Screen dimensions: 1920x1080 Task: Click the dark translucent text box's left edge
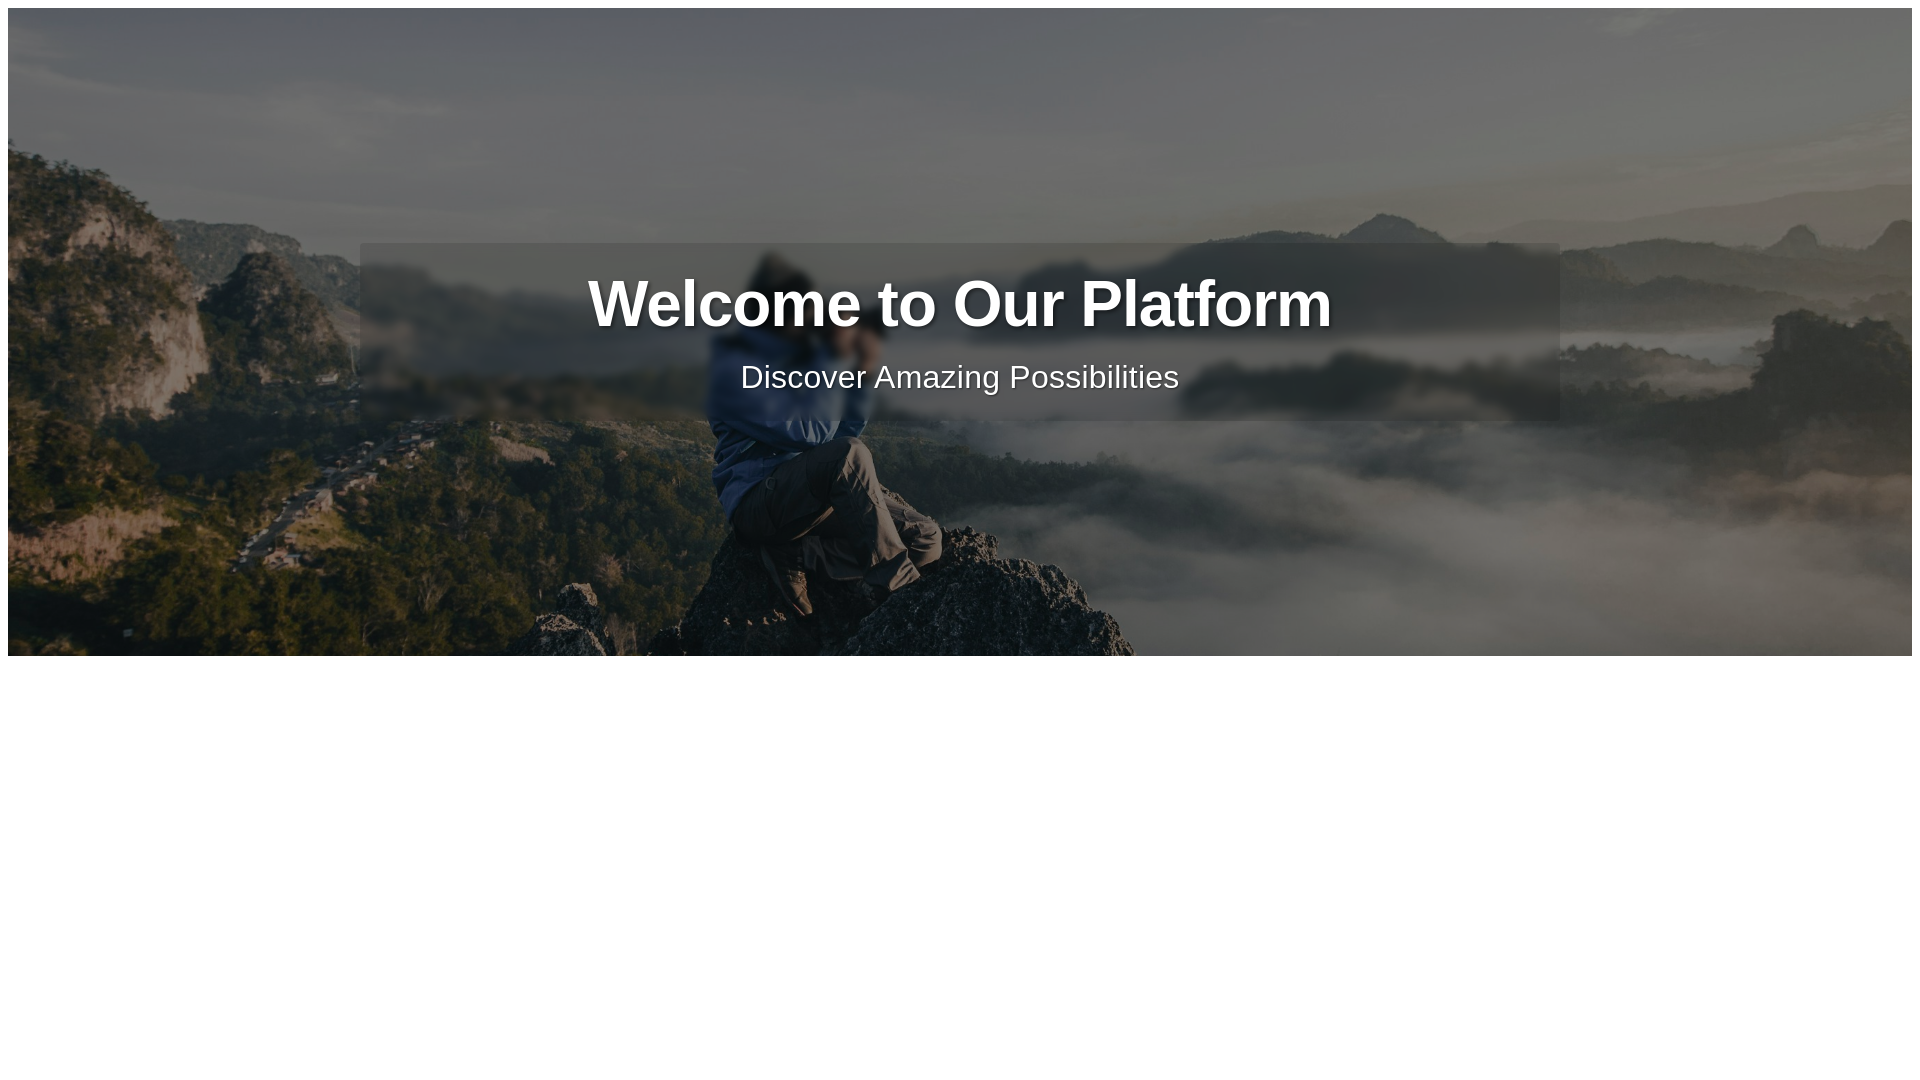click(x=362, y=331)
